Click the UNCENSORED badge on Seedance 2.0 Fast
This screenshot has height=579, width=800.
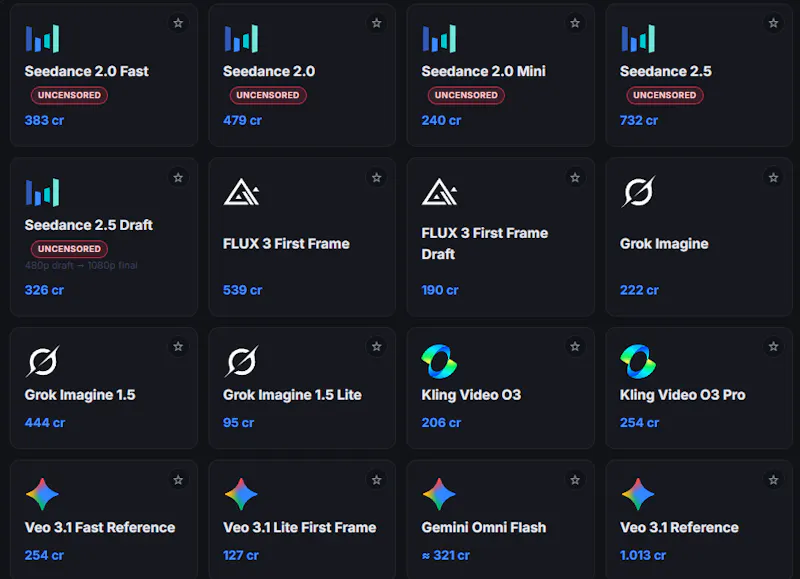(x=69, y=95)
